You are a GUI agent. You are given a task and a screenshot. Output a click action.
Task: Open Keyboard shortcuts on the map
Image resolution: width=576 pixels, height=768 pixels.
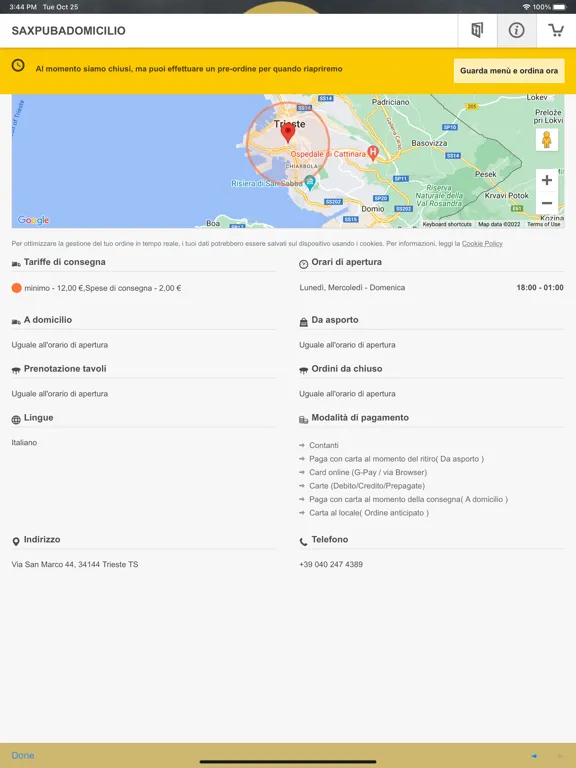coord(447,224)
